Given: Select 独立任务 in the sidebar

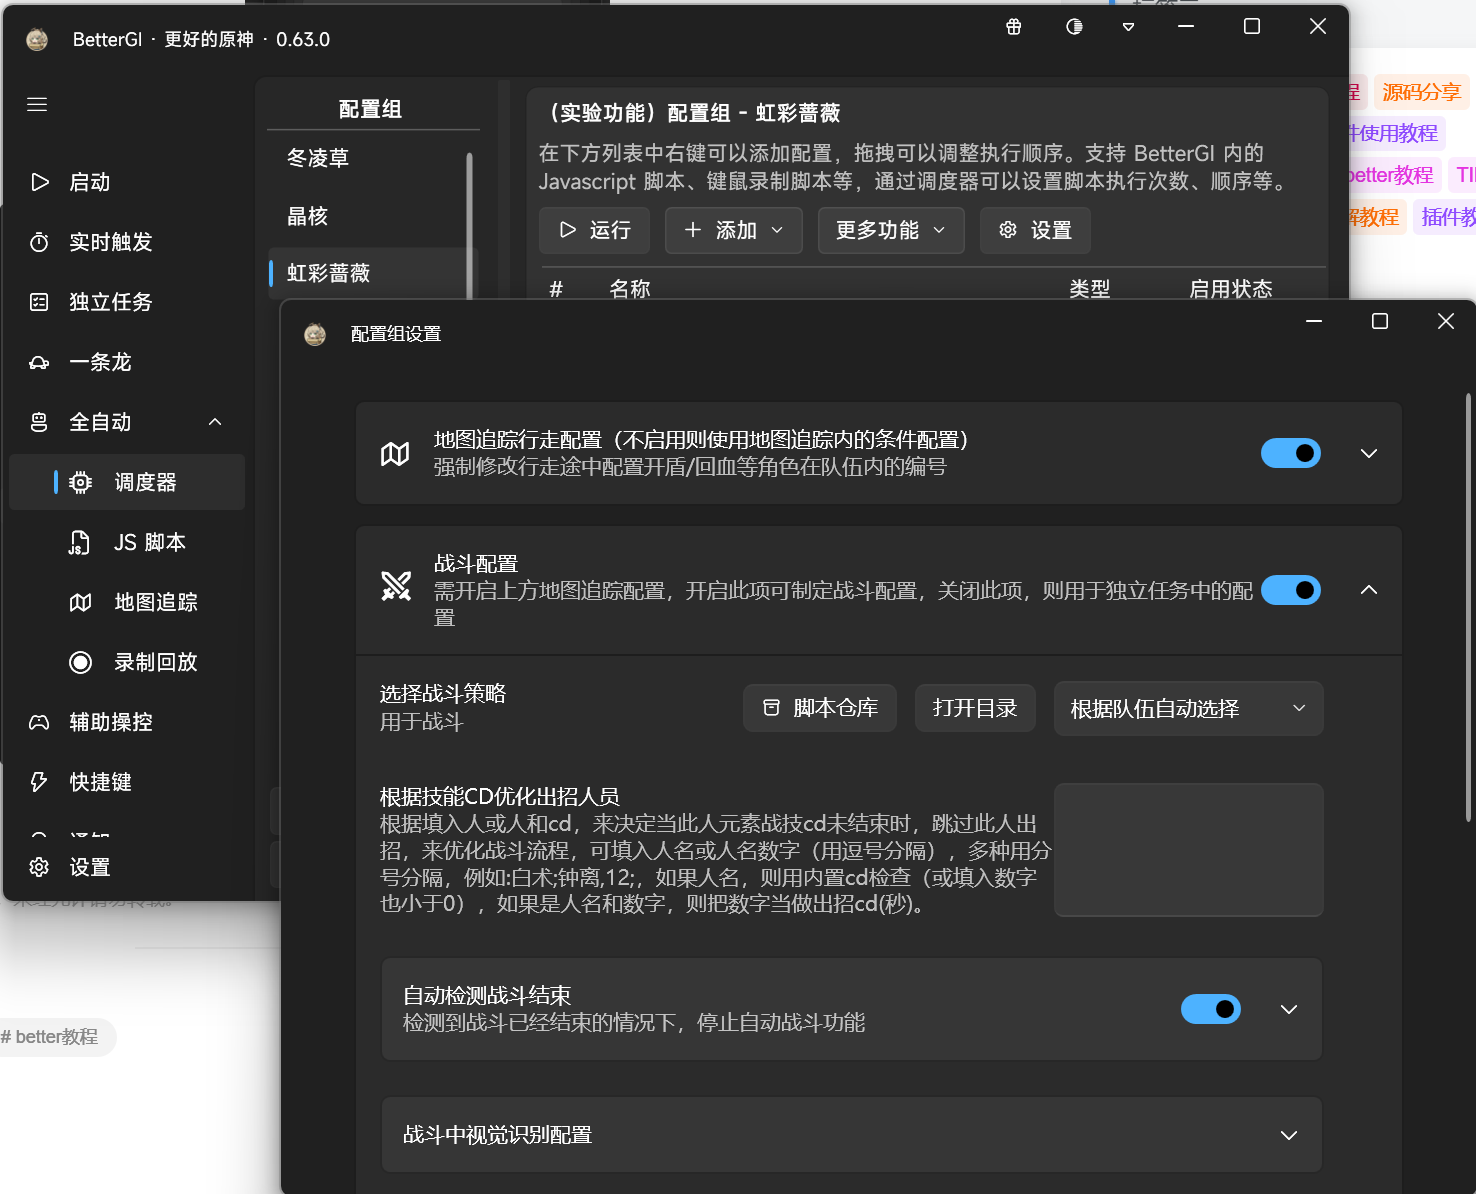Looking at the screenshot, I should pyautogui.click(x=127, y=302).
